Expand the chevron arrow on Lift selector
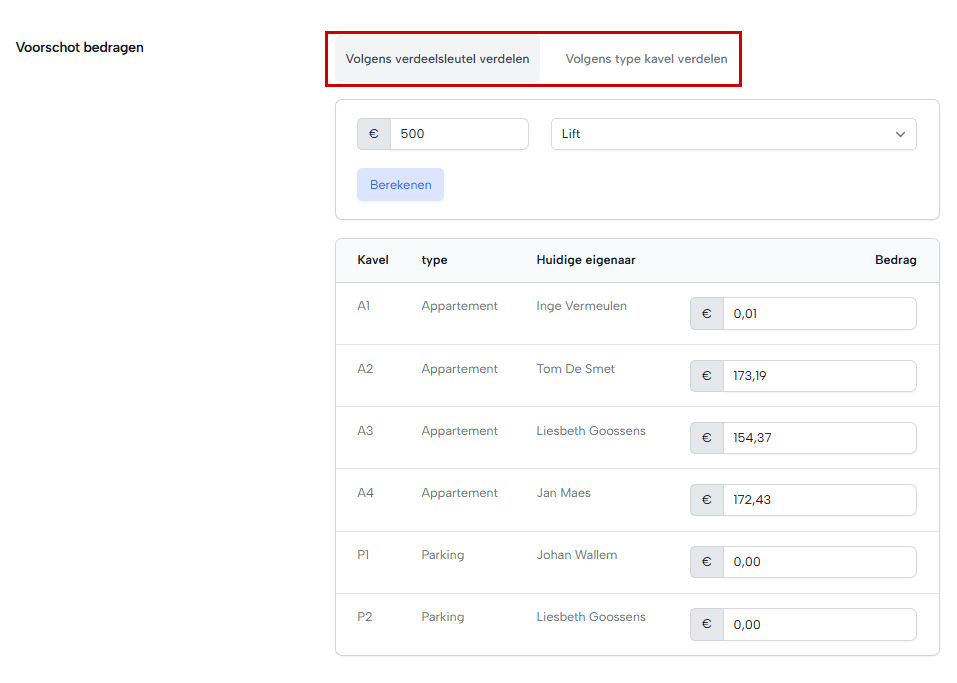The image size is (957, 683). click(900, 134)
